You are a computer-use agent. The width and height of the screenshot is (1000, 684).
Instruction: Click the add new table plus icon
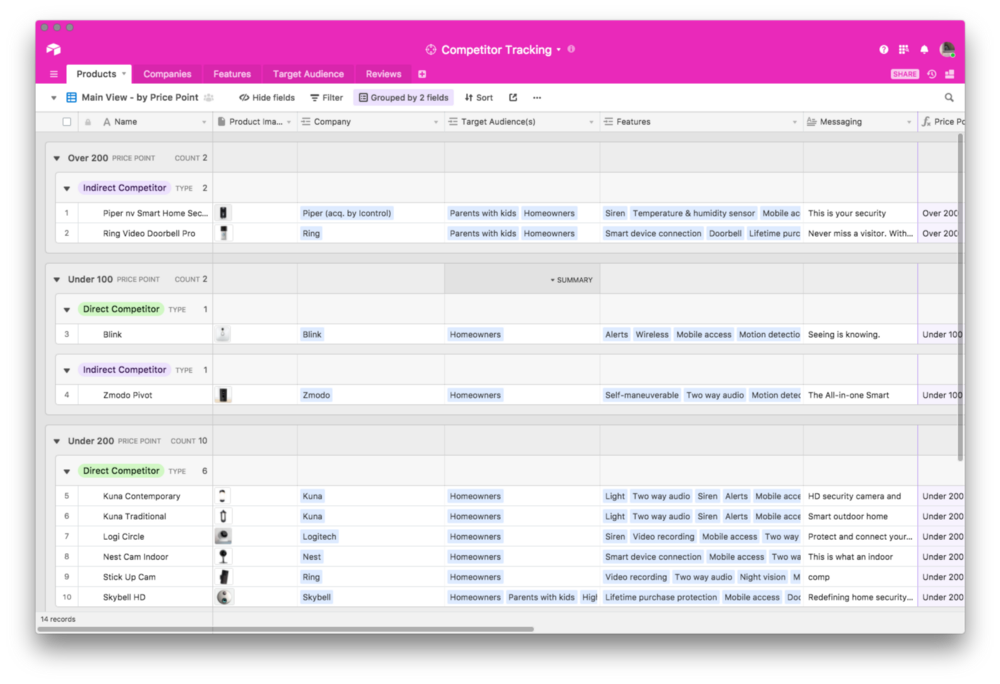tap(422, 74)
